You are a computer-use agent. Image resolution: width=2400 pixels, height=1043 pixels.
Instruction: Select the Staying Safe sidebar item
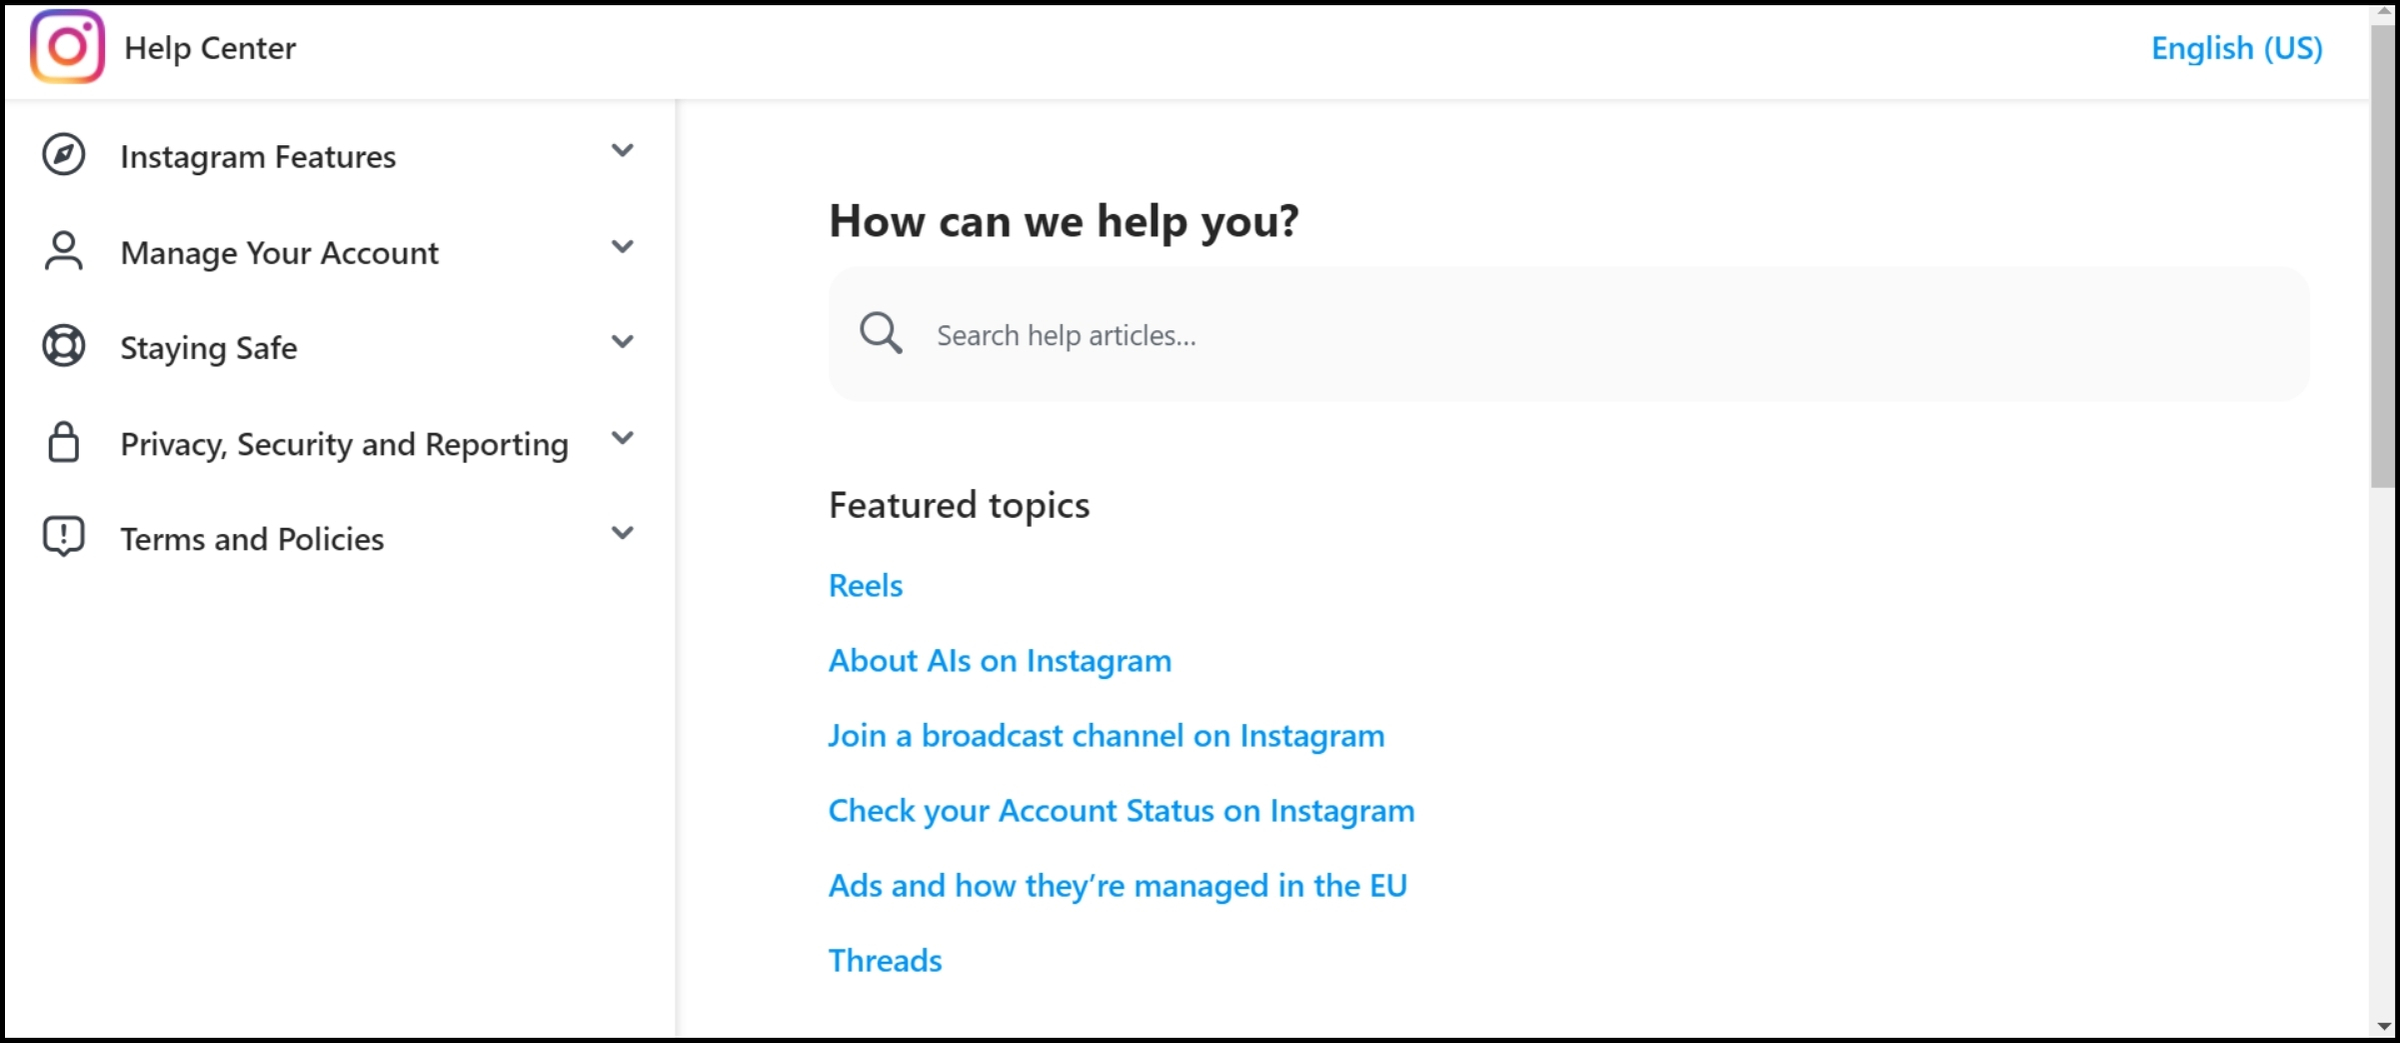[x=209, y=348]
